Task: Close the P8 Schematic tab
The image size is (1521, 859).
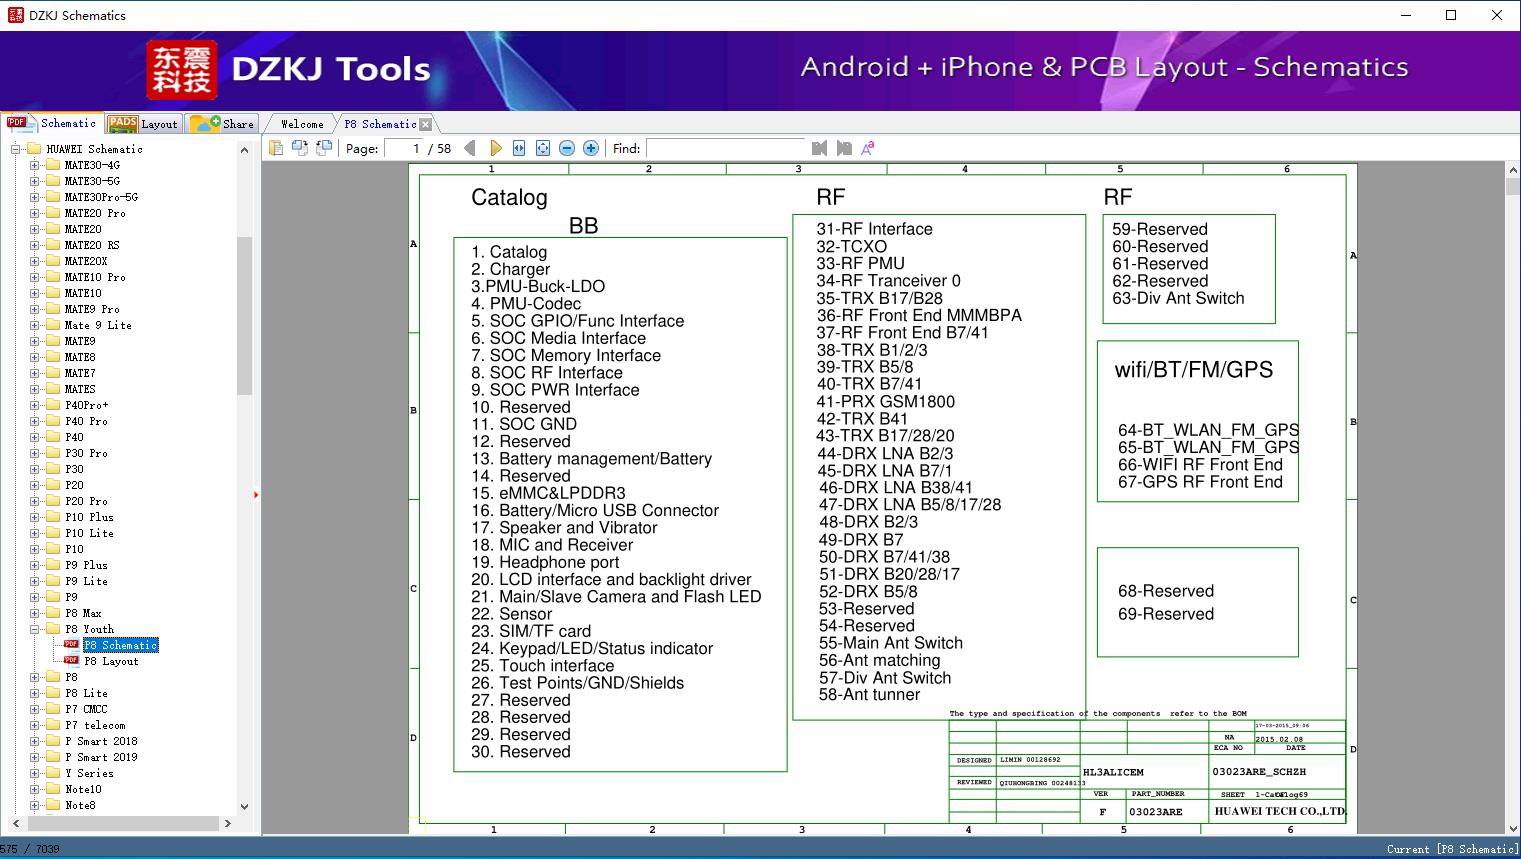Action: [426, 124]
